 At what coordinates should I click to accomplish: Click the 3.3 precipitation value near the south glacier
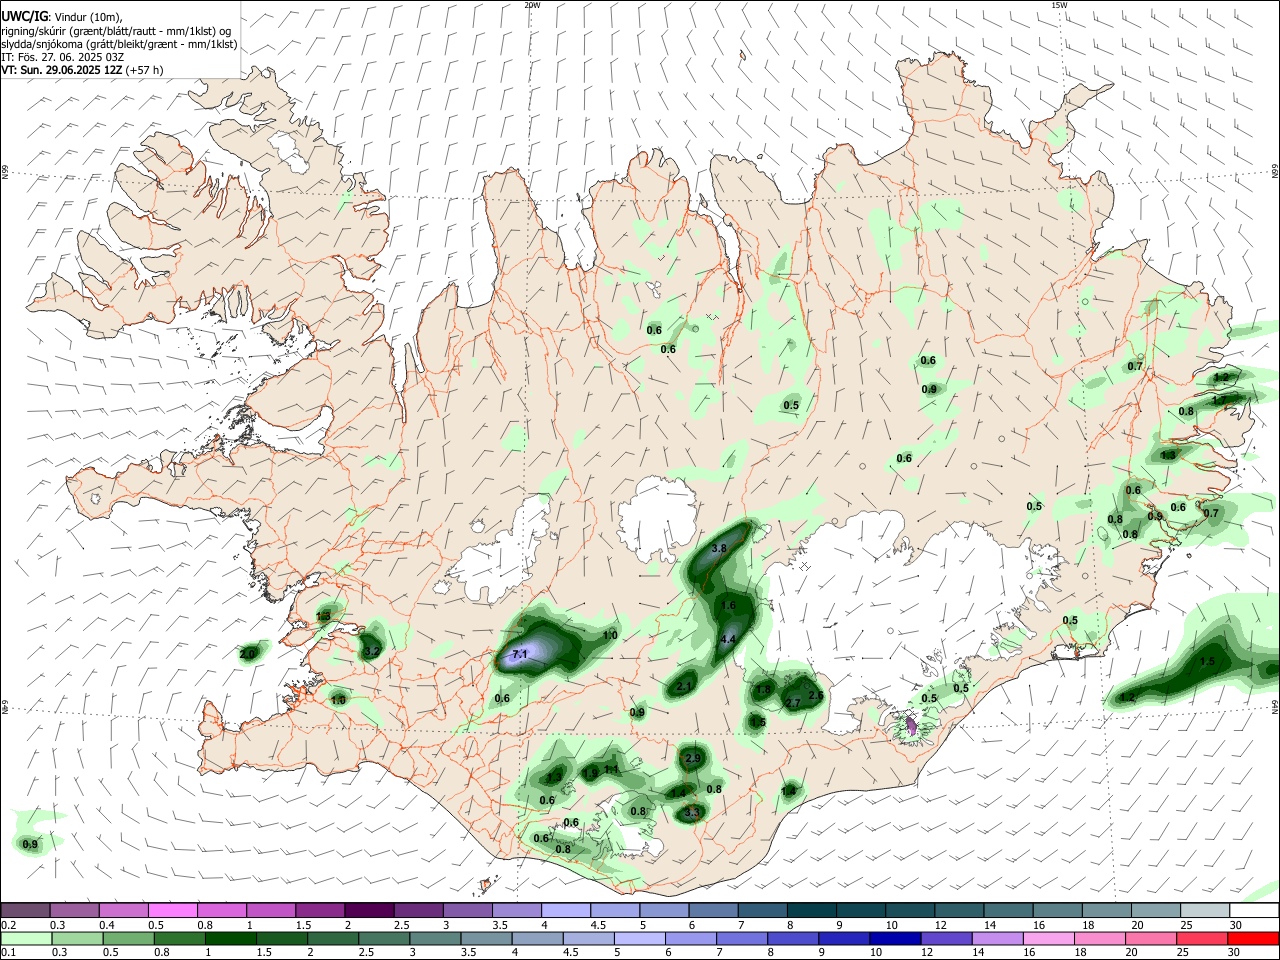690,813
